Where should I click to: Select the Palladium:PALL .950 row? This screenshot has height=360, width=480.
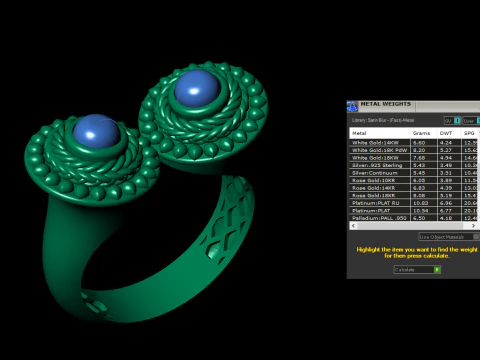(x=414, y=218)
